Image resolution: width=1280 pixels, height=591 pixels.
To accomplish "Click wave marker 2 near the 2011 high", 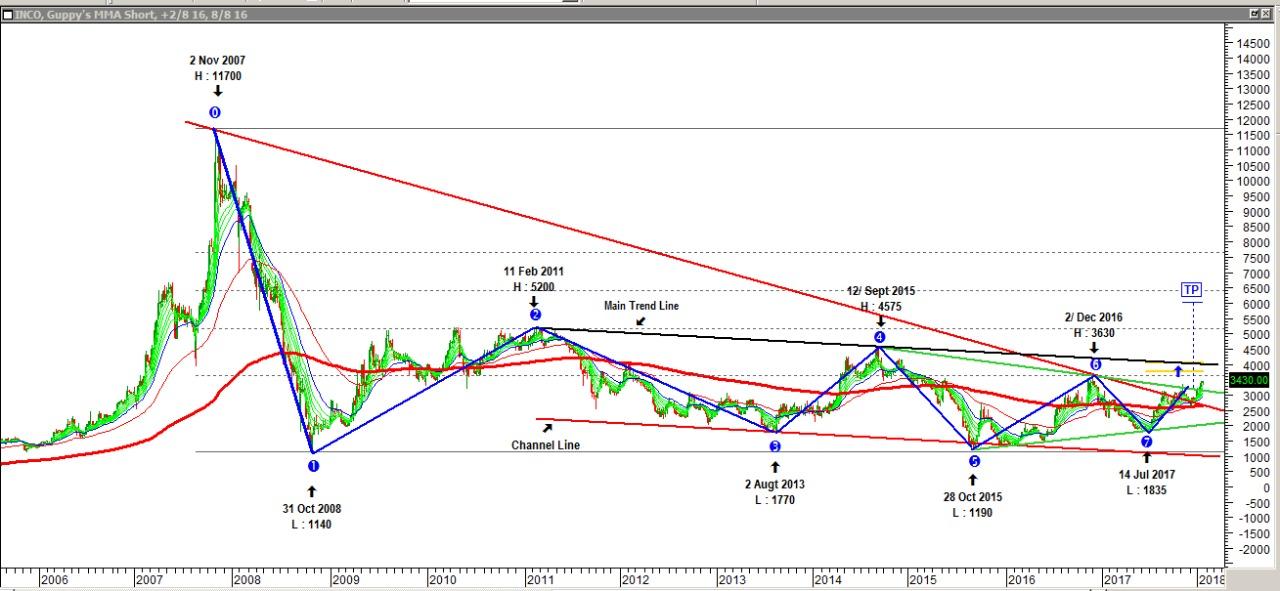I will click(x=535, y=314).
